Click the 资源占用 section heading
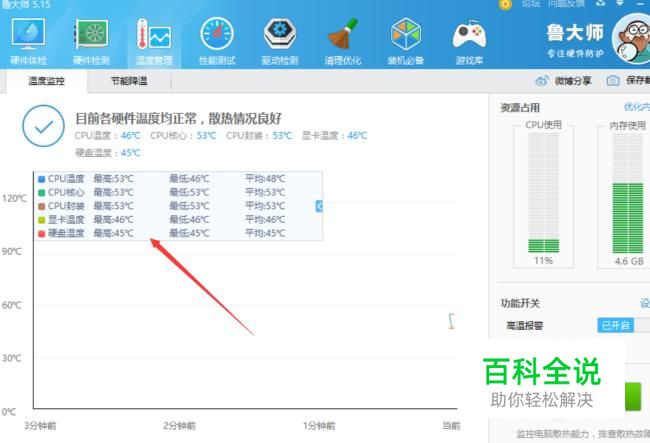650x443 pixels. pyautogui.click(x=520, y=108)
